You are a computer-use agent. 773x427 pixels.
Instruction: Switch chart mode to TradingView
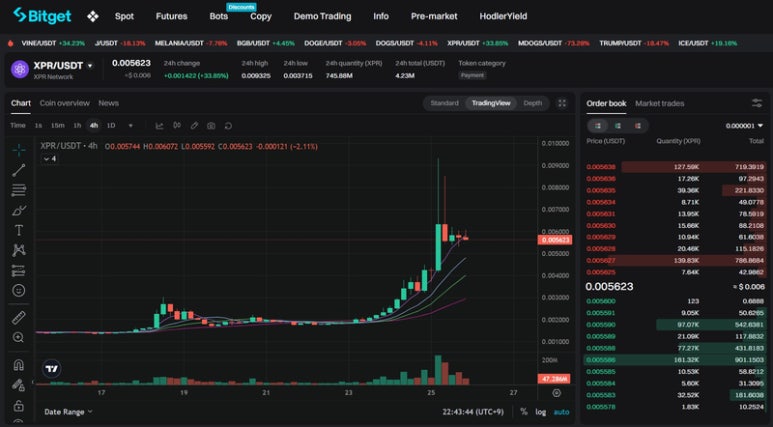coord(491,103)
